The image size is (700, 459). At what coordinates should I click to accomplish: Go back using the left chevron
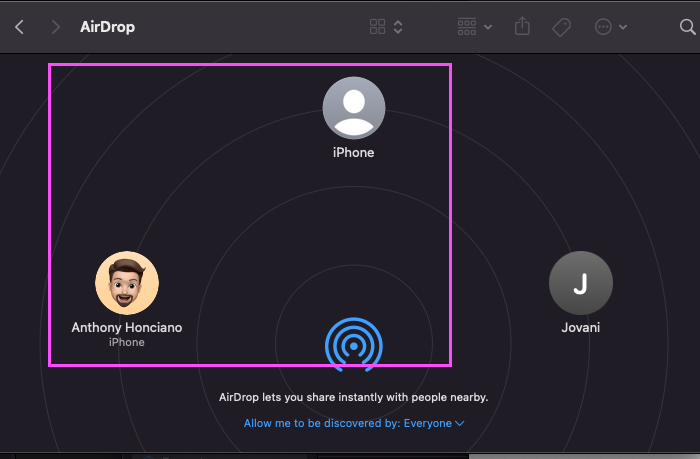coord(19,27)
